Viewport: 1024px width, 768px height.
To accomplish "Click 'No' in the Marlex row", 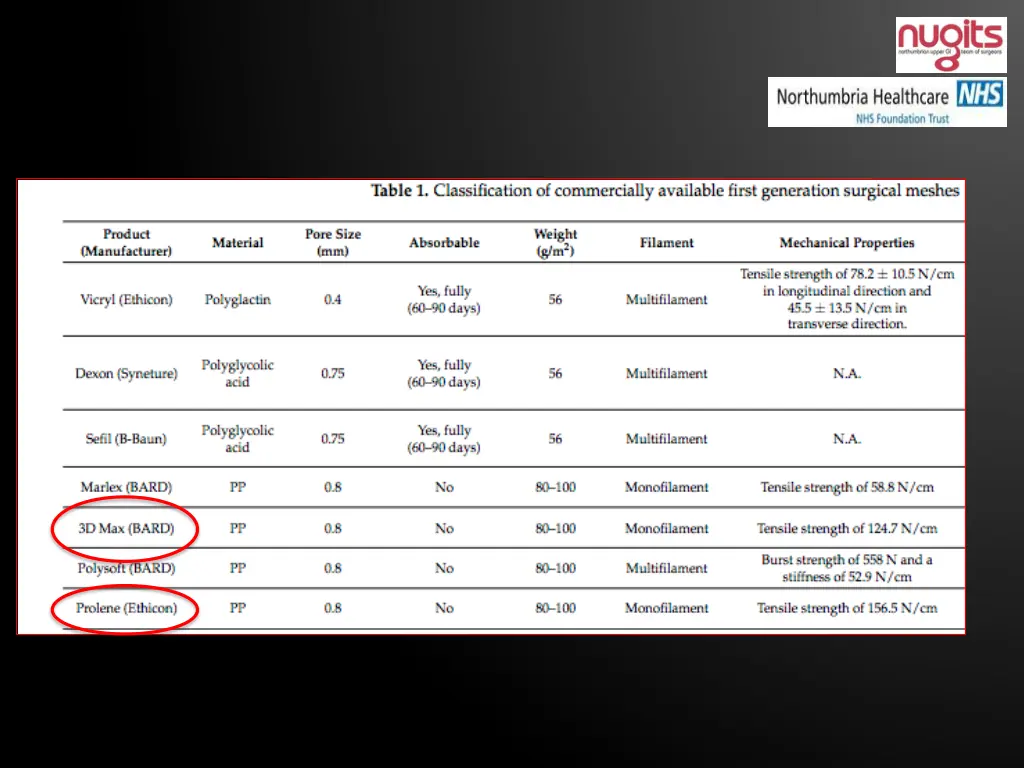I will (444, 487).
